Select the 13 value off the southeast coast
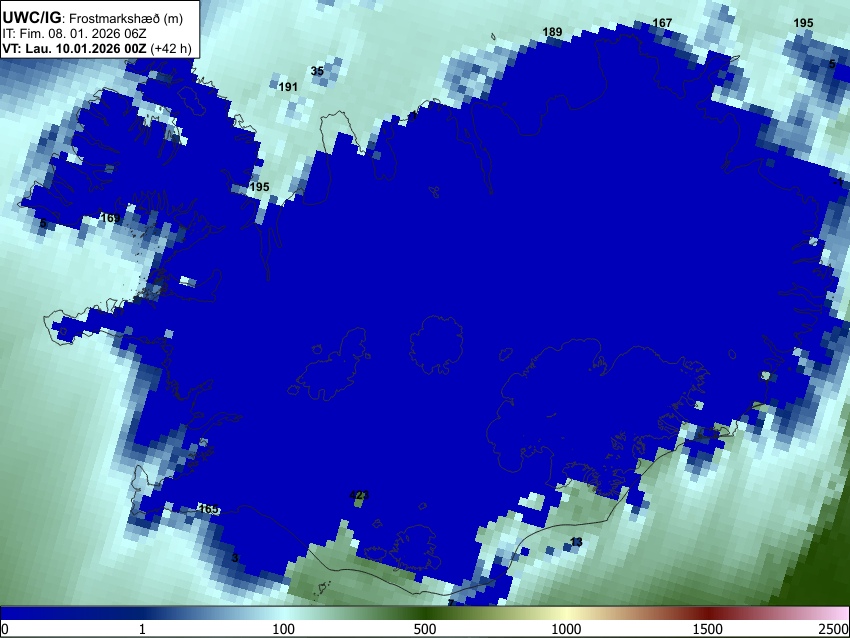The width and height of the screenshot is (850, 638). tap(576, 542)
